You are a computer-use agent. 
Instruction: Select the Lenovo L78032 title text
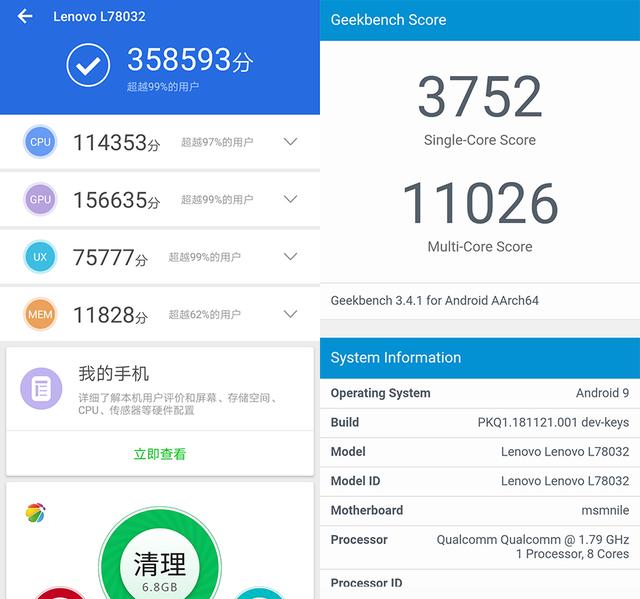click(x=99, y=16)
